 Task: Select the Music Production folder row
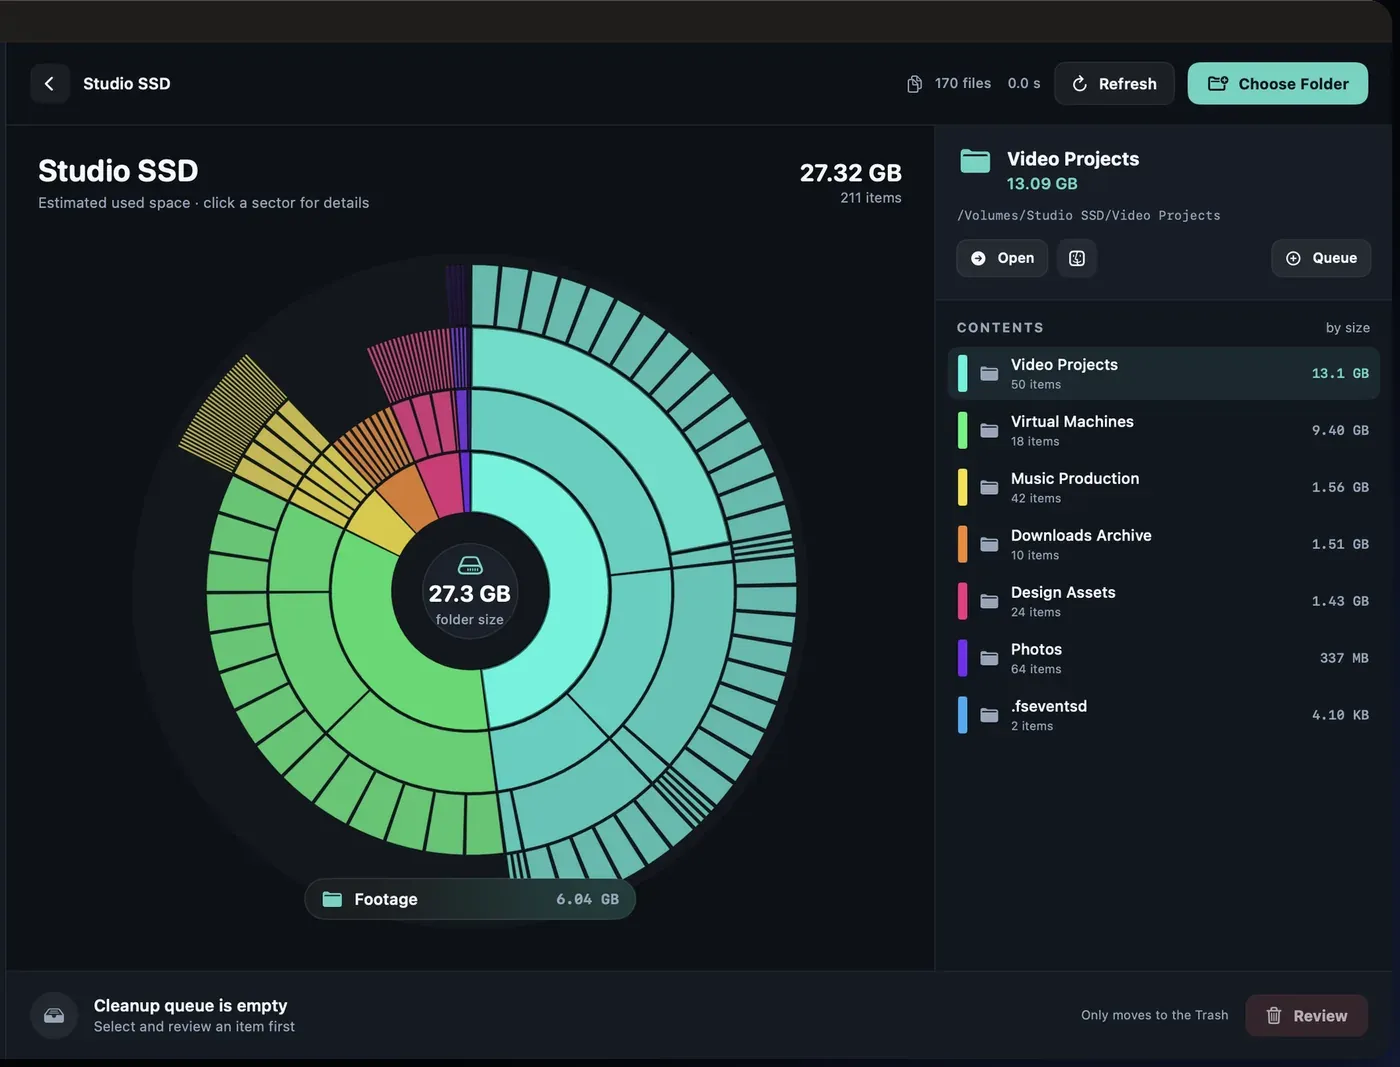1163,487
